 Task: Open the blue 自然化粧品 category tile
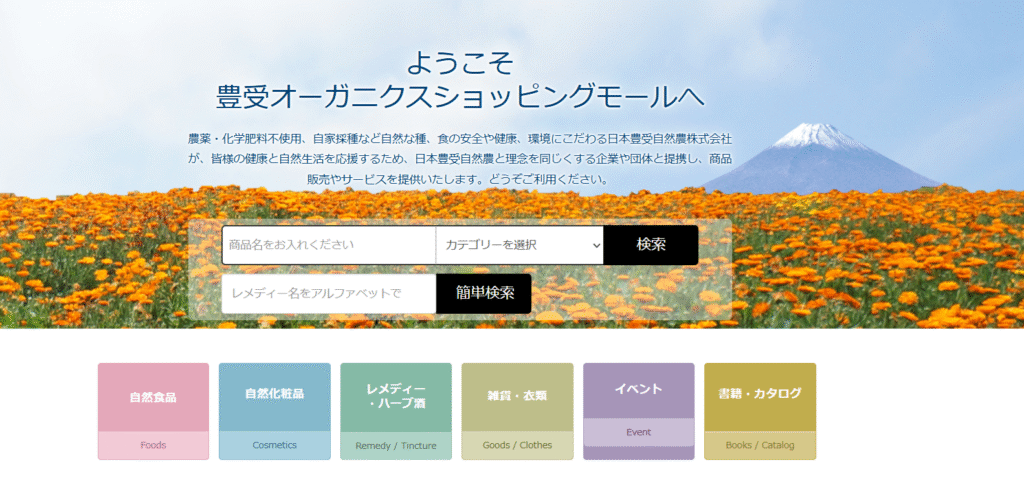click(274, 394)
